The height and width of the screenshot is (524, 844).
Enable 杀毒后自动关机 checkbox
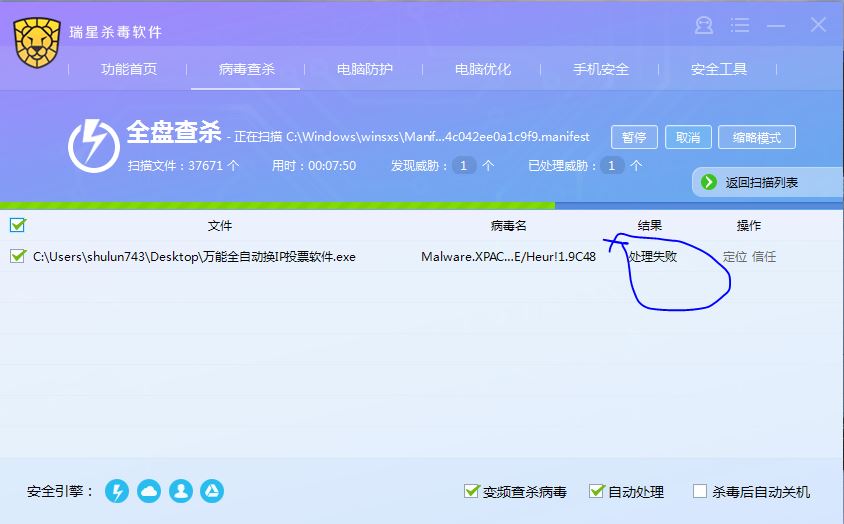point(700,491)
